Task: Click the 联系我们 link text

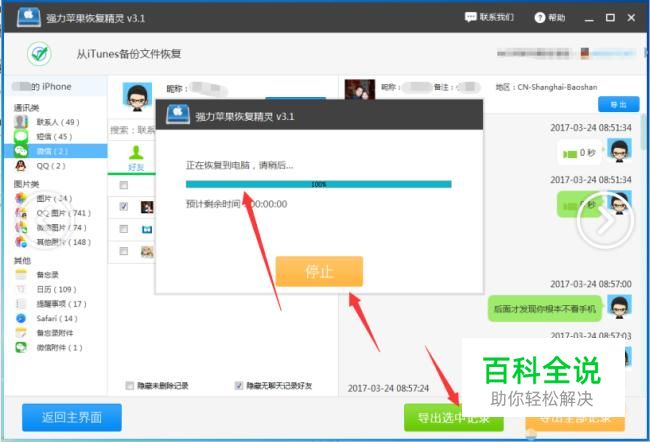Action: coord(497,17)
